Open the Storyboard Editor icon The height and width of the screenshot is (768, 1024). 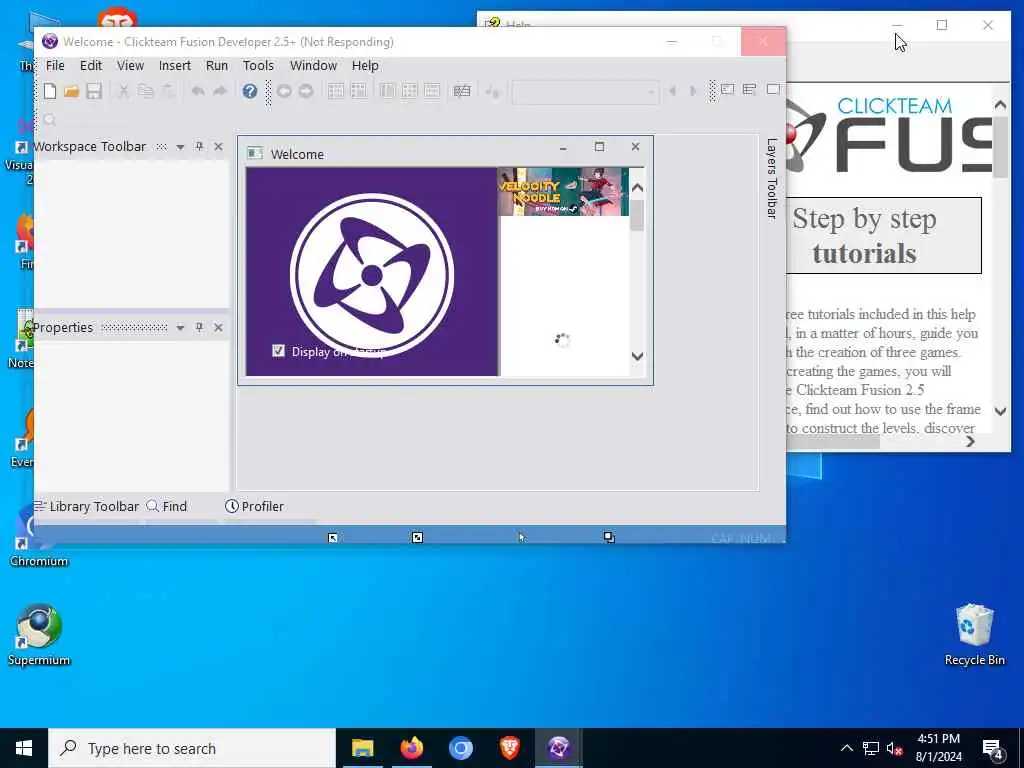click(x=336, y=91)
